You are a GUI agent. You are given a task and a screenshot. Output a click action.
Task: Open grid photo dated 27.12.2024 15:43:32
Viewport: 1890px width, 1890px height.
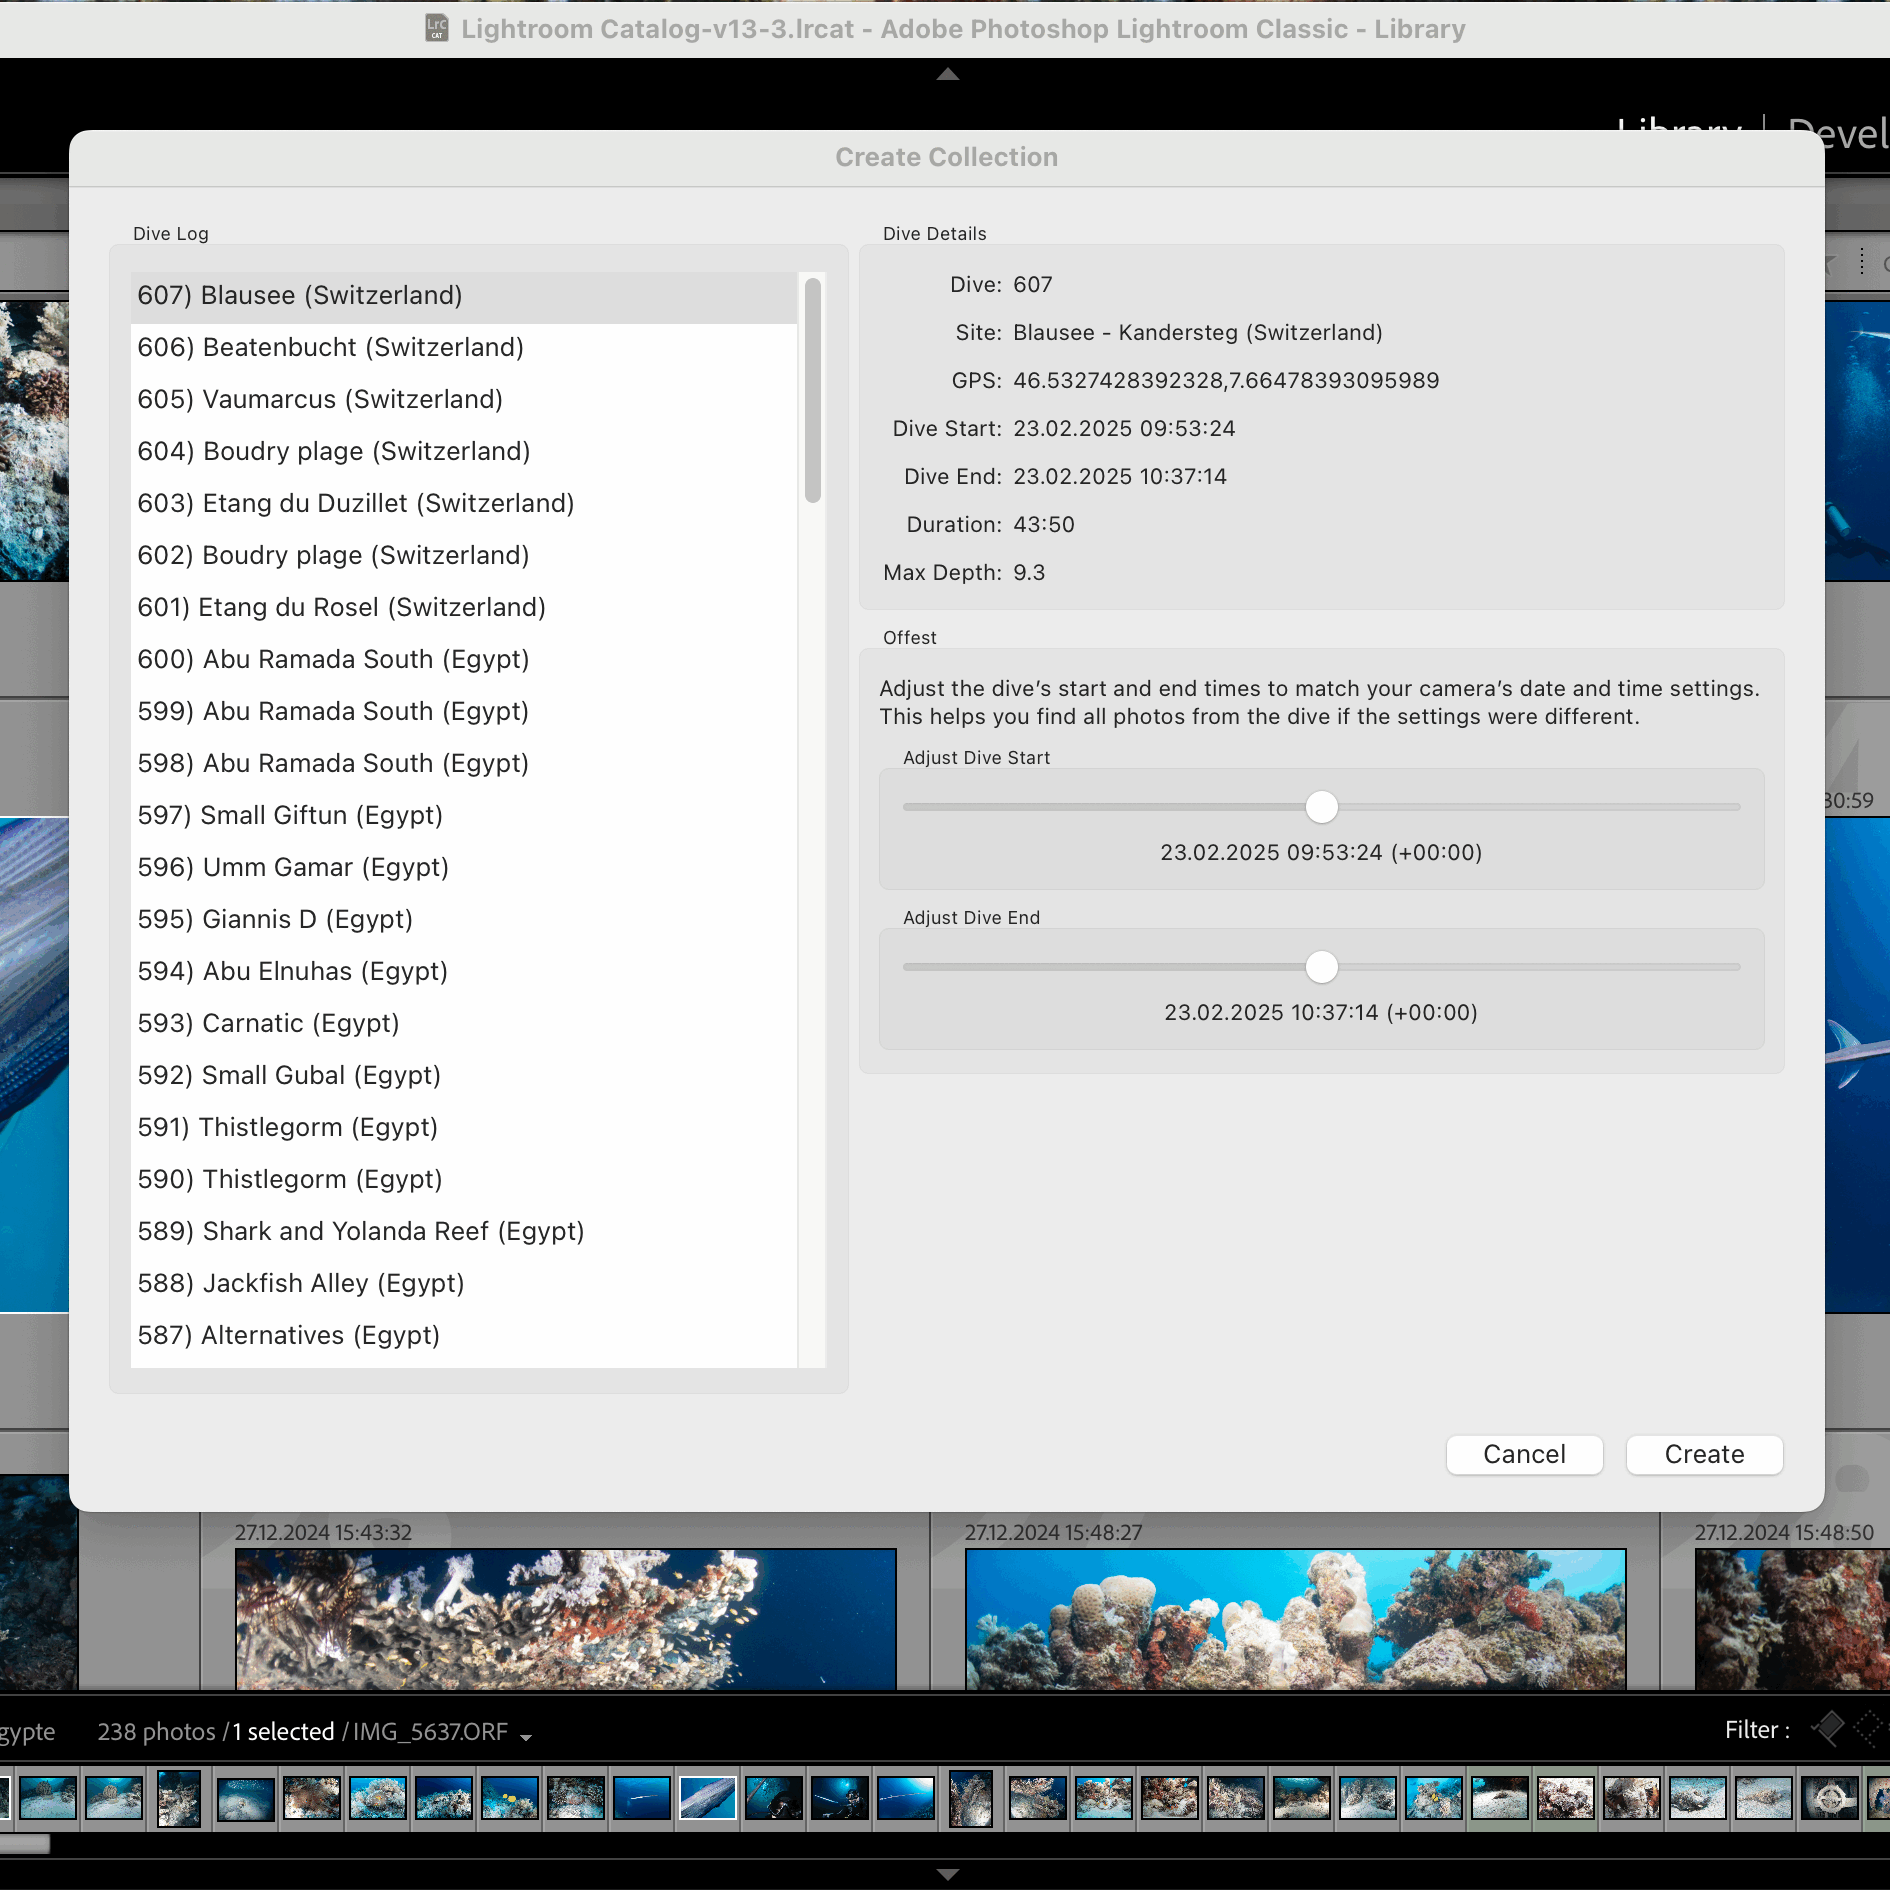pos(566,1619)
